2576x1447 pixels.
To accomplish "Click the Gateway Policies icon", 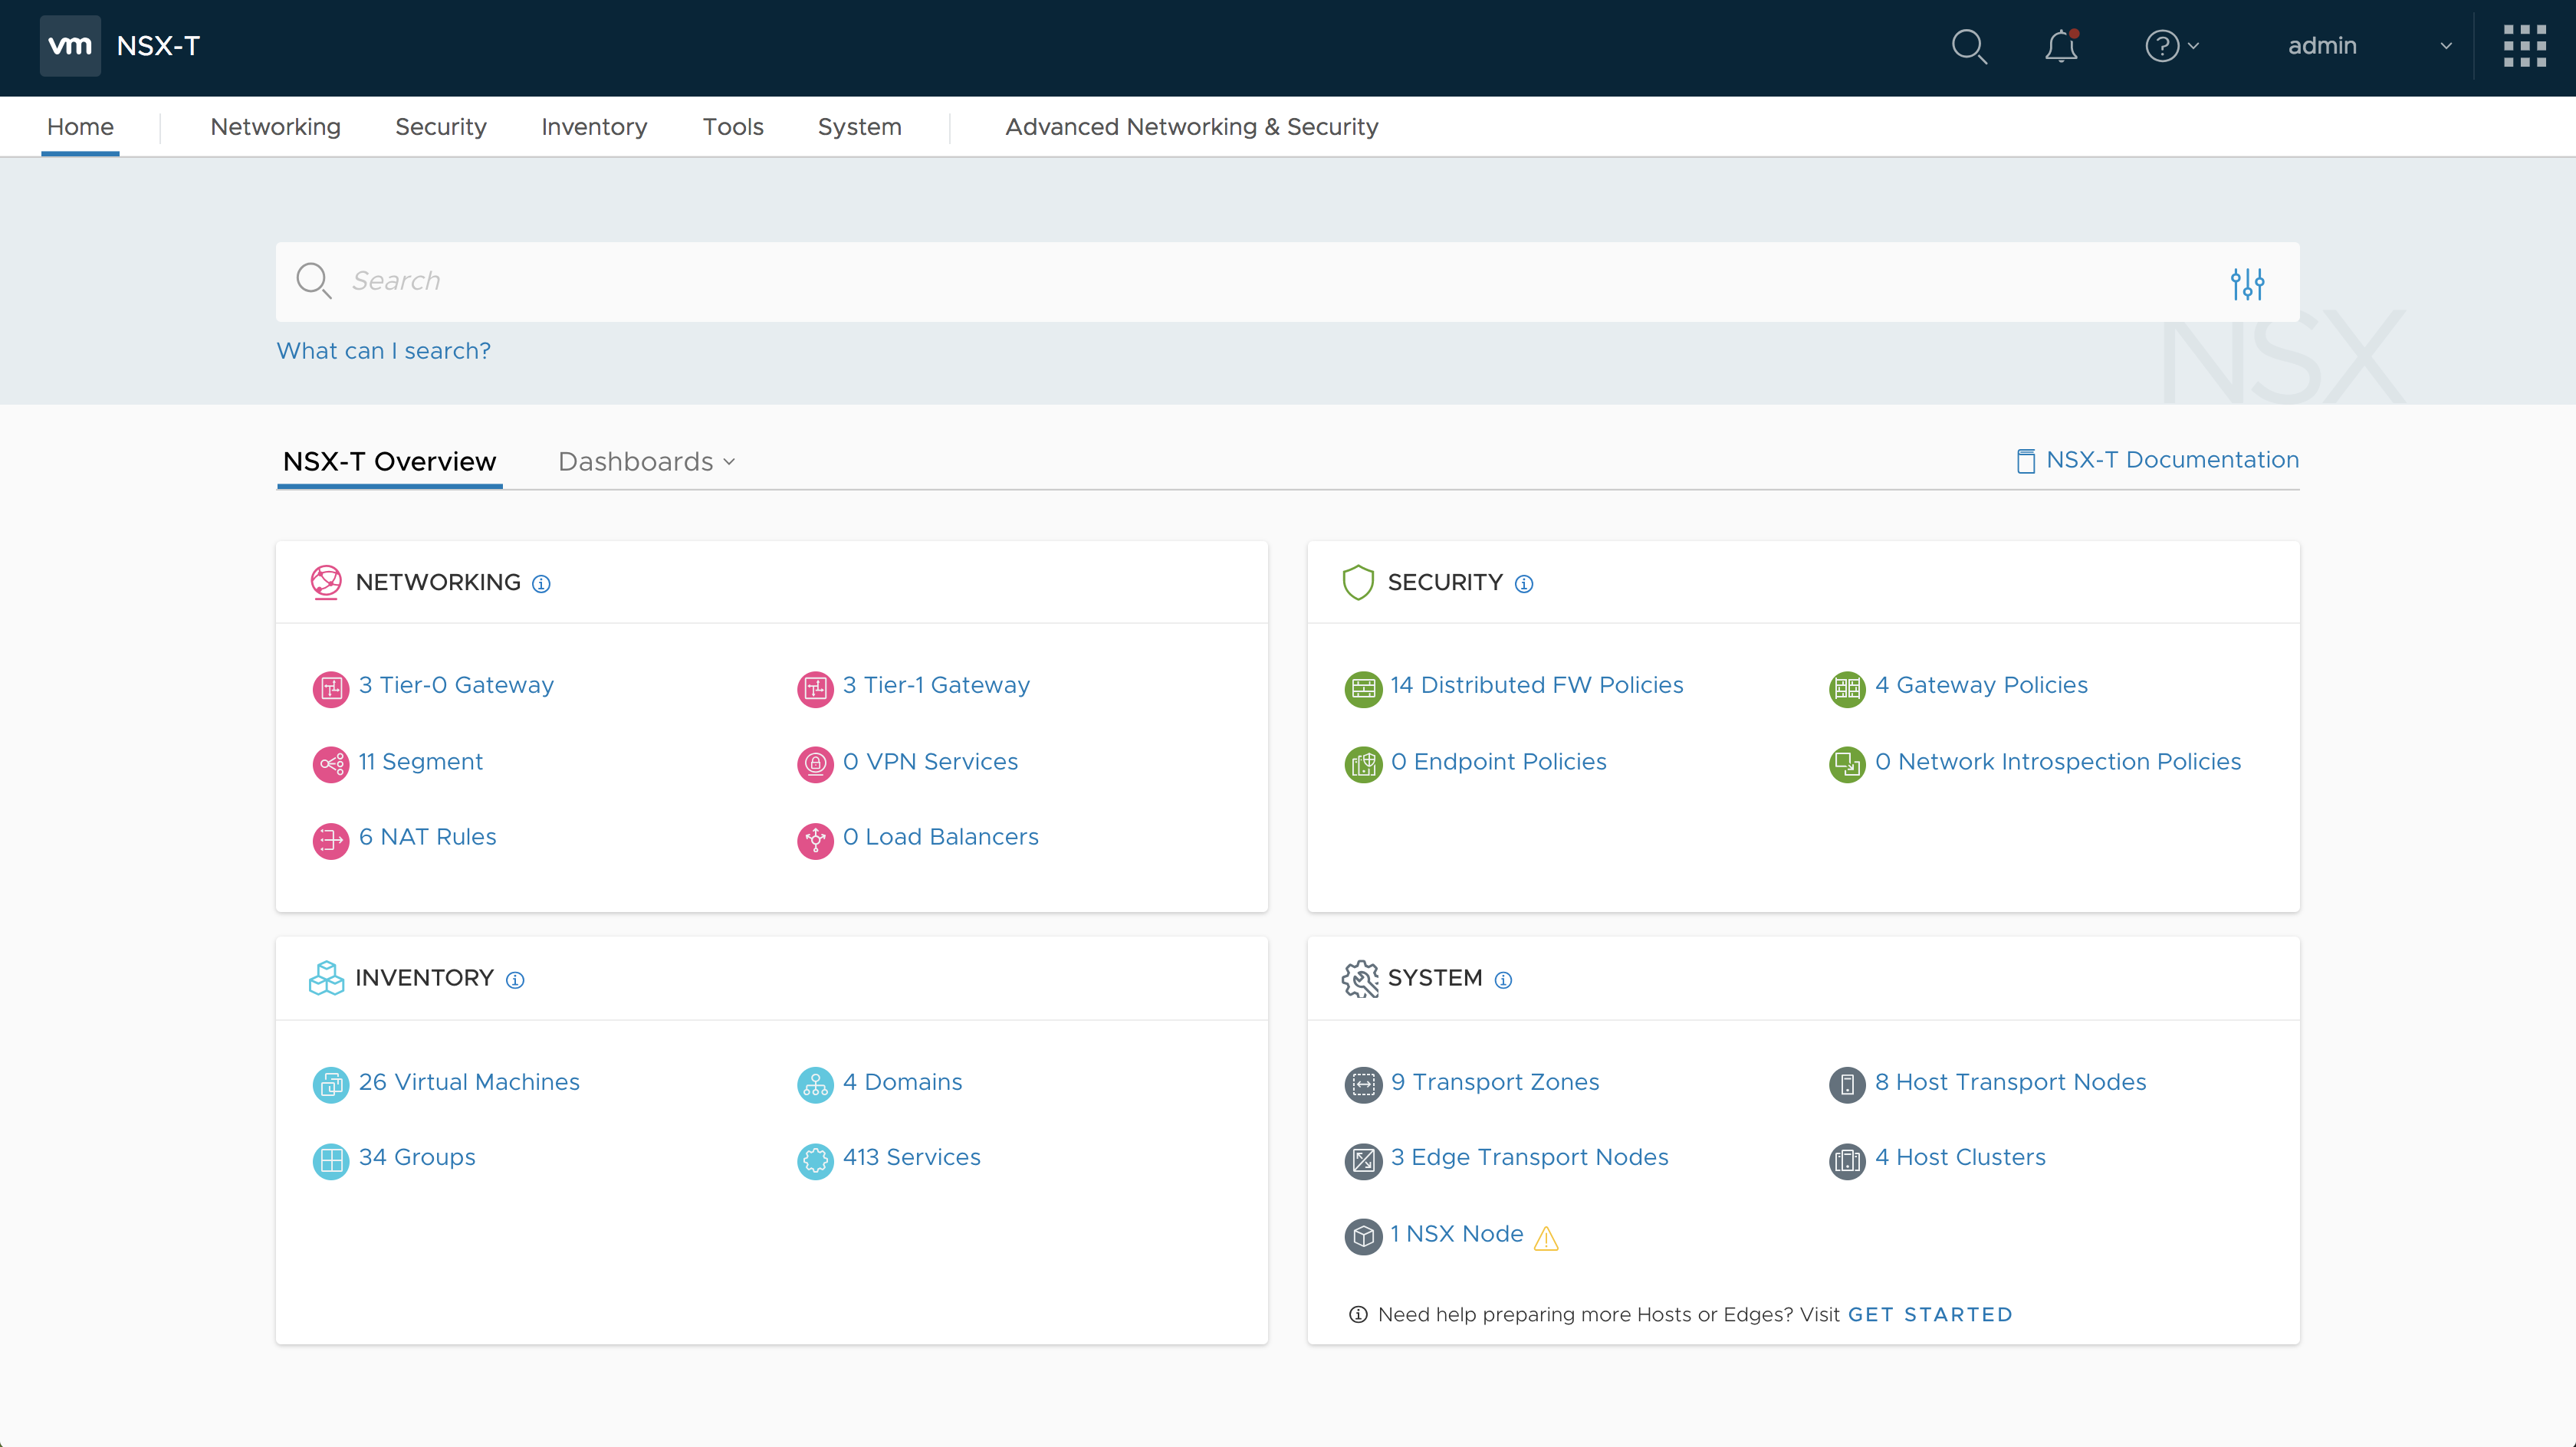I will click(x=1847, y=688).
